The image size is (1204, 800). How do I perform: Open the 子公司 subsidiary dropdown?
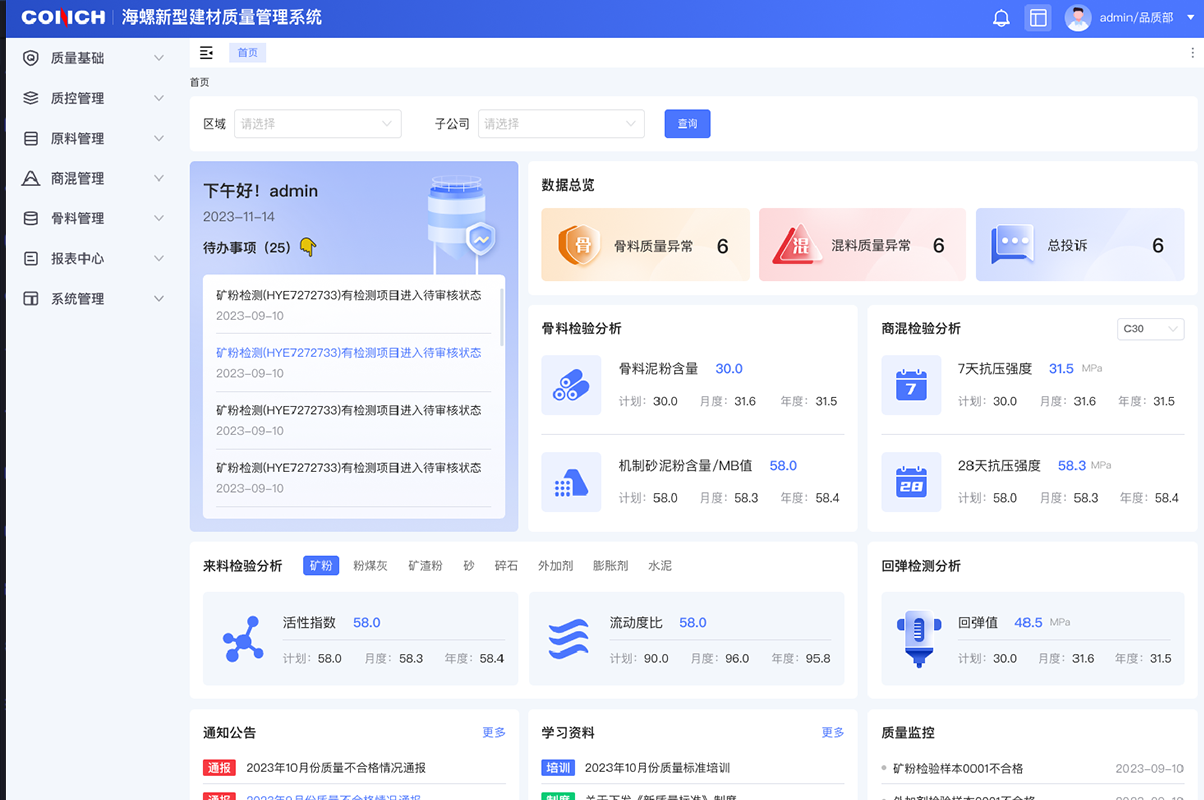560,124
